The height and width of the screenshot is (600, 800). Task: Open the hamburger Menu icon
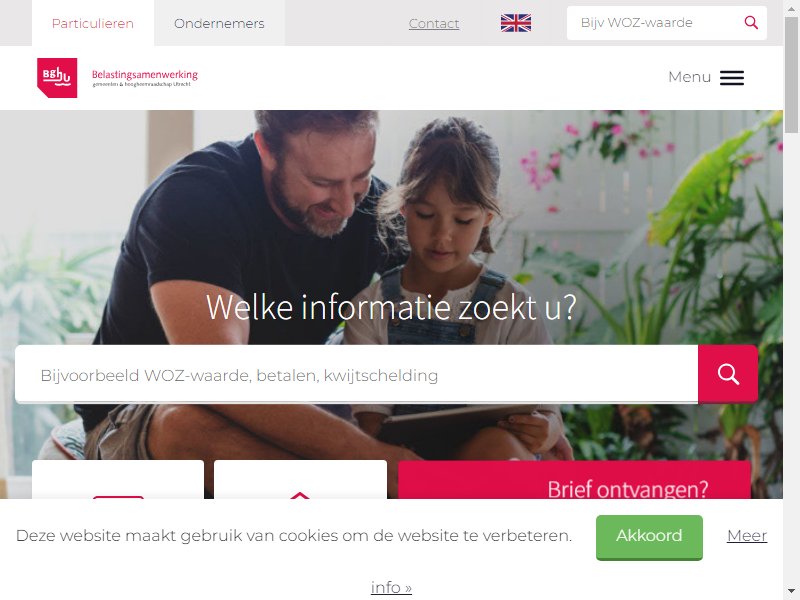pos(732,78)
